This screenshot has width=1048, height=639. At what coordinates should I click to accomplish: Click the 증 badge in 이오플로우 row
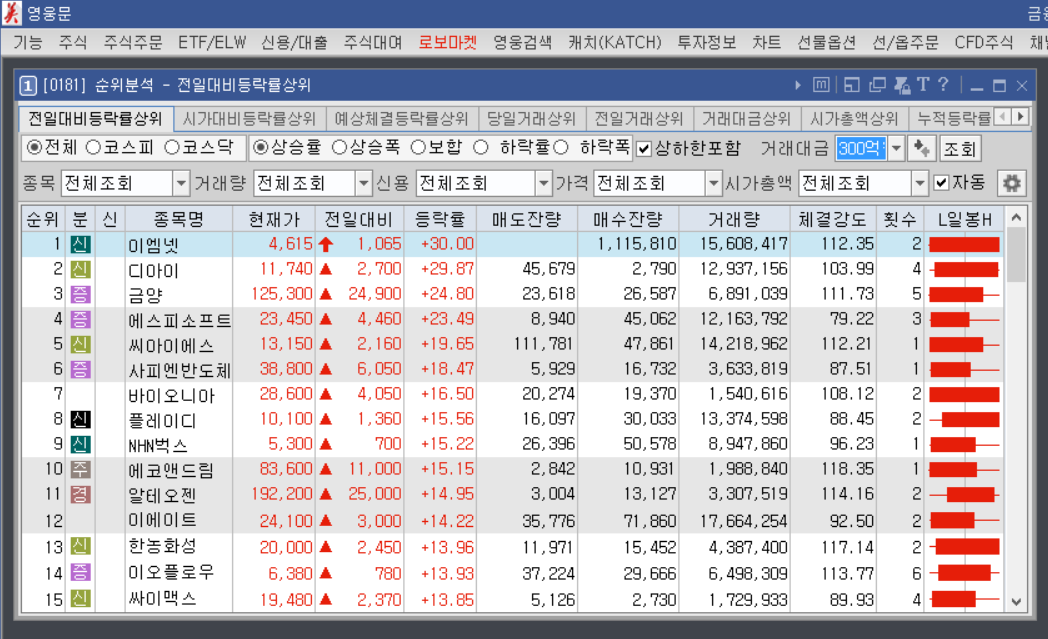pos(80,573)
